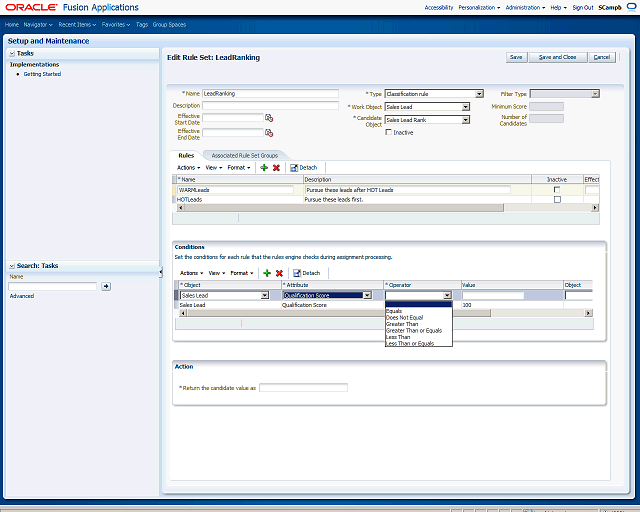
Task: Delete the condition with the red X icon
Action: coord(279,273)
